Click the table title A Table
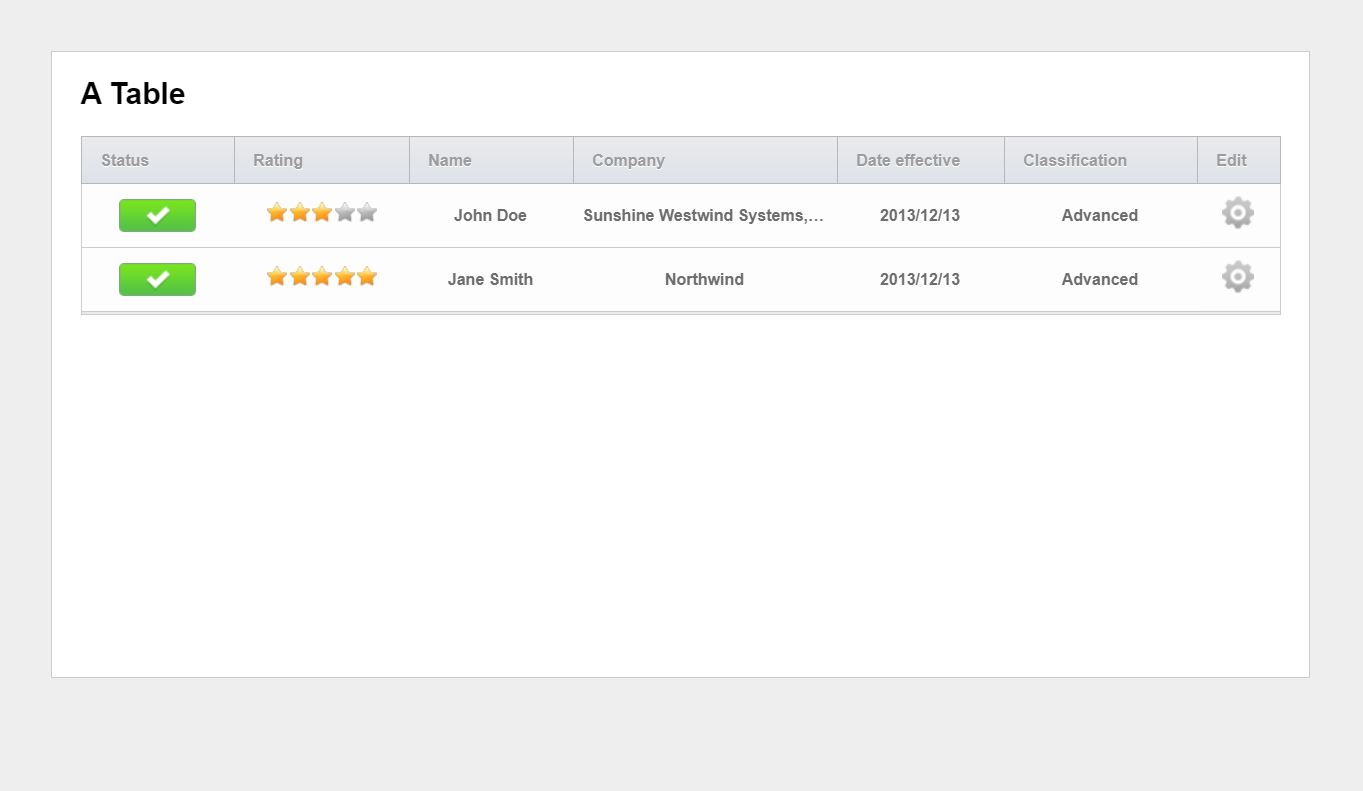This screenshot has height=791, width=1363. (132, 93)
